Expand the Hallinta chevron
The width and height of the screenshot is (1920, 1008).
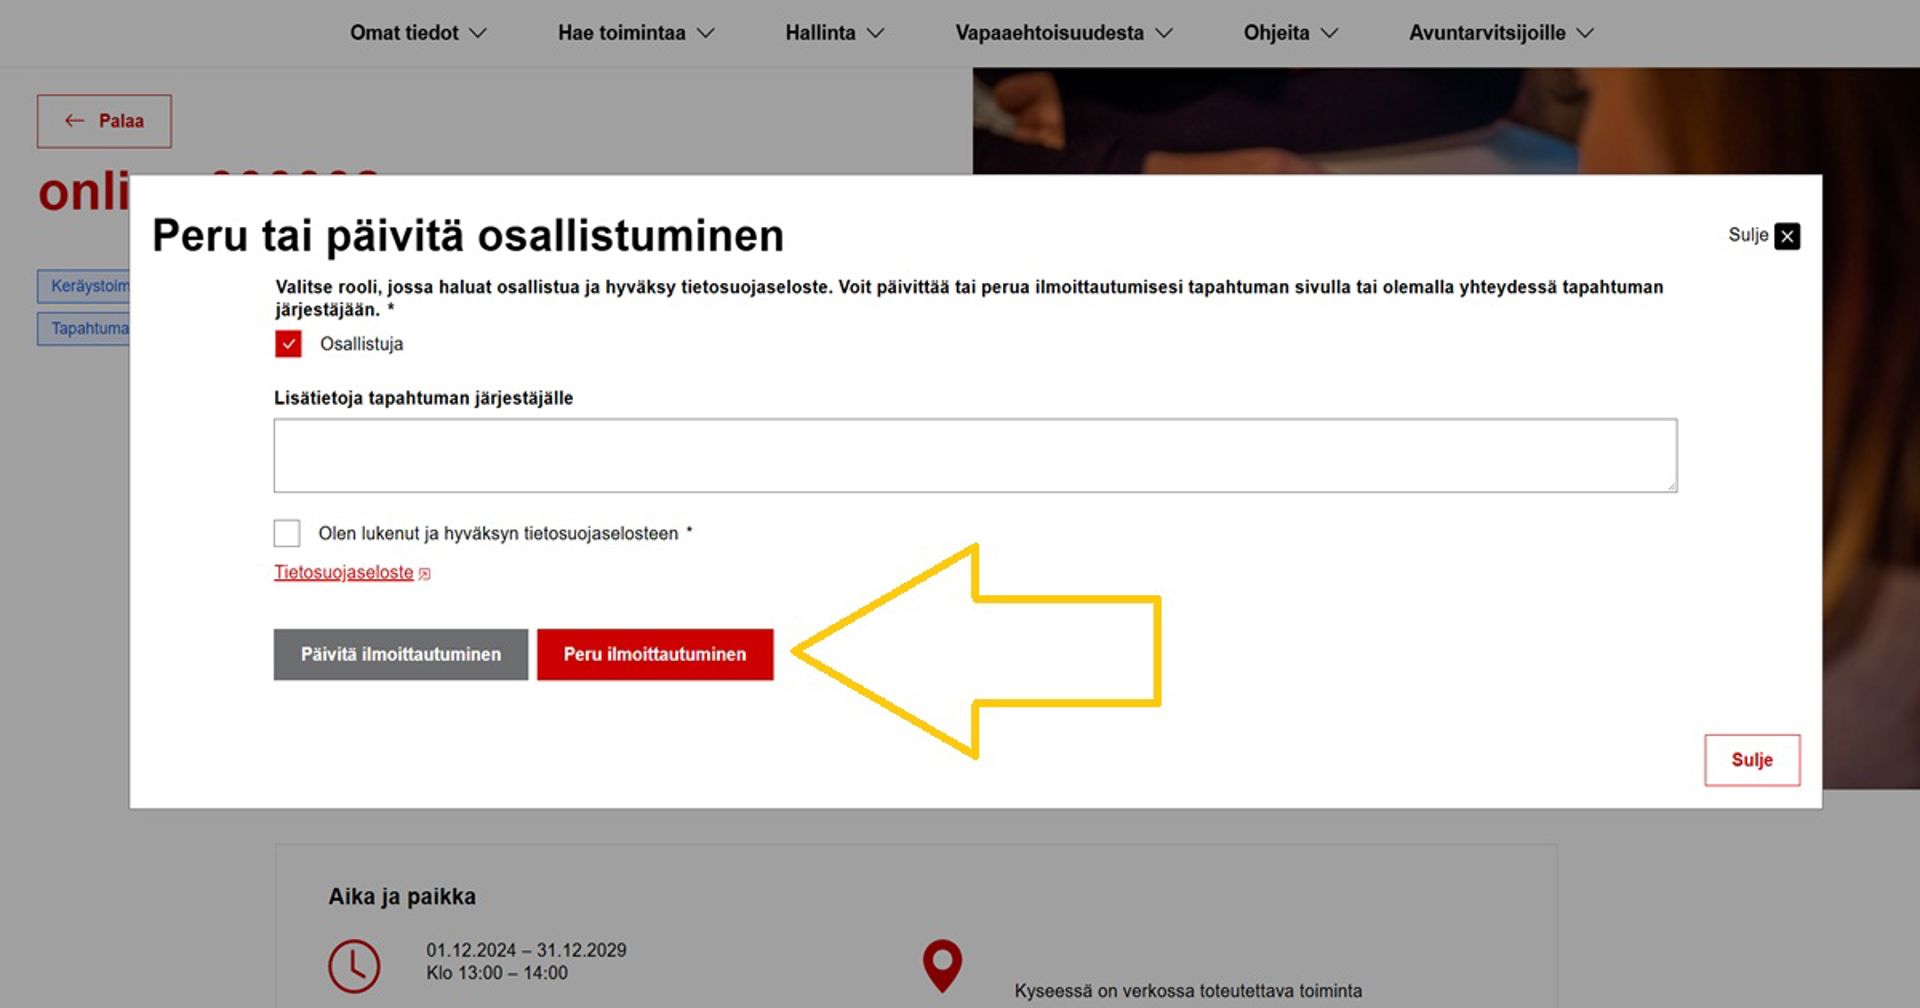click(876, 33)
